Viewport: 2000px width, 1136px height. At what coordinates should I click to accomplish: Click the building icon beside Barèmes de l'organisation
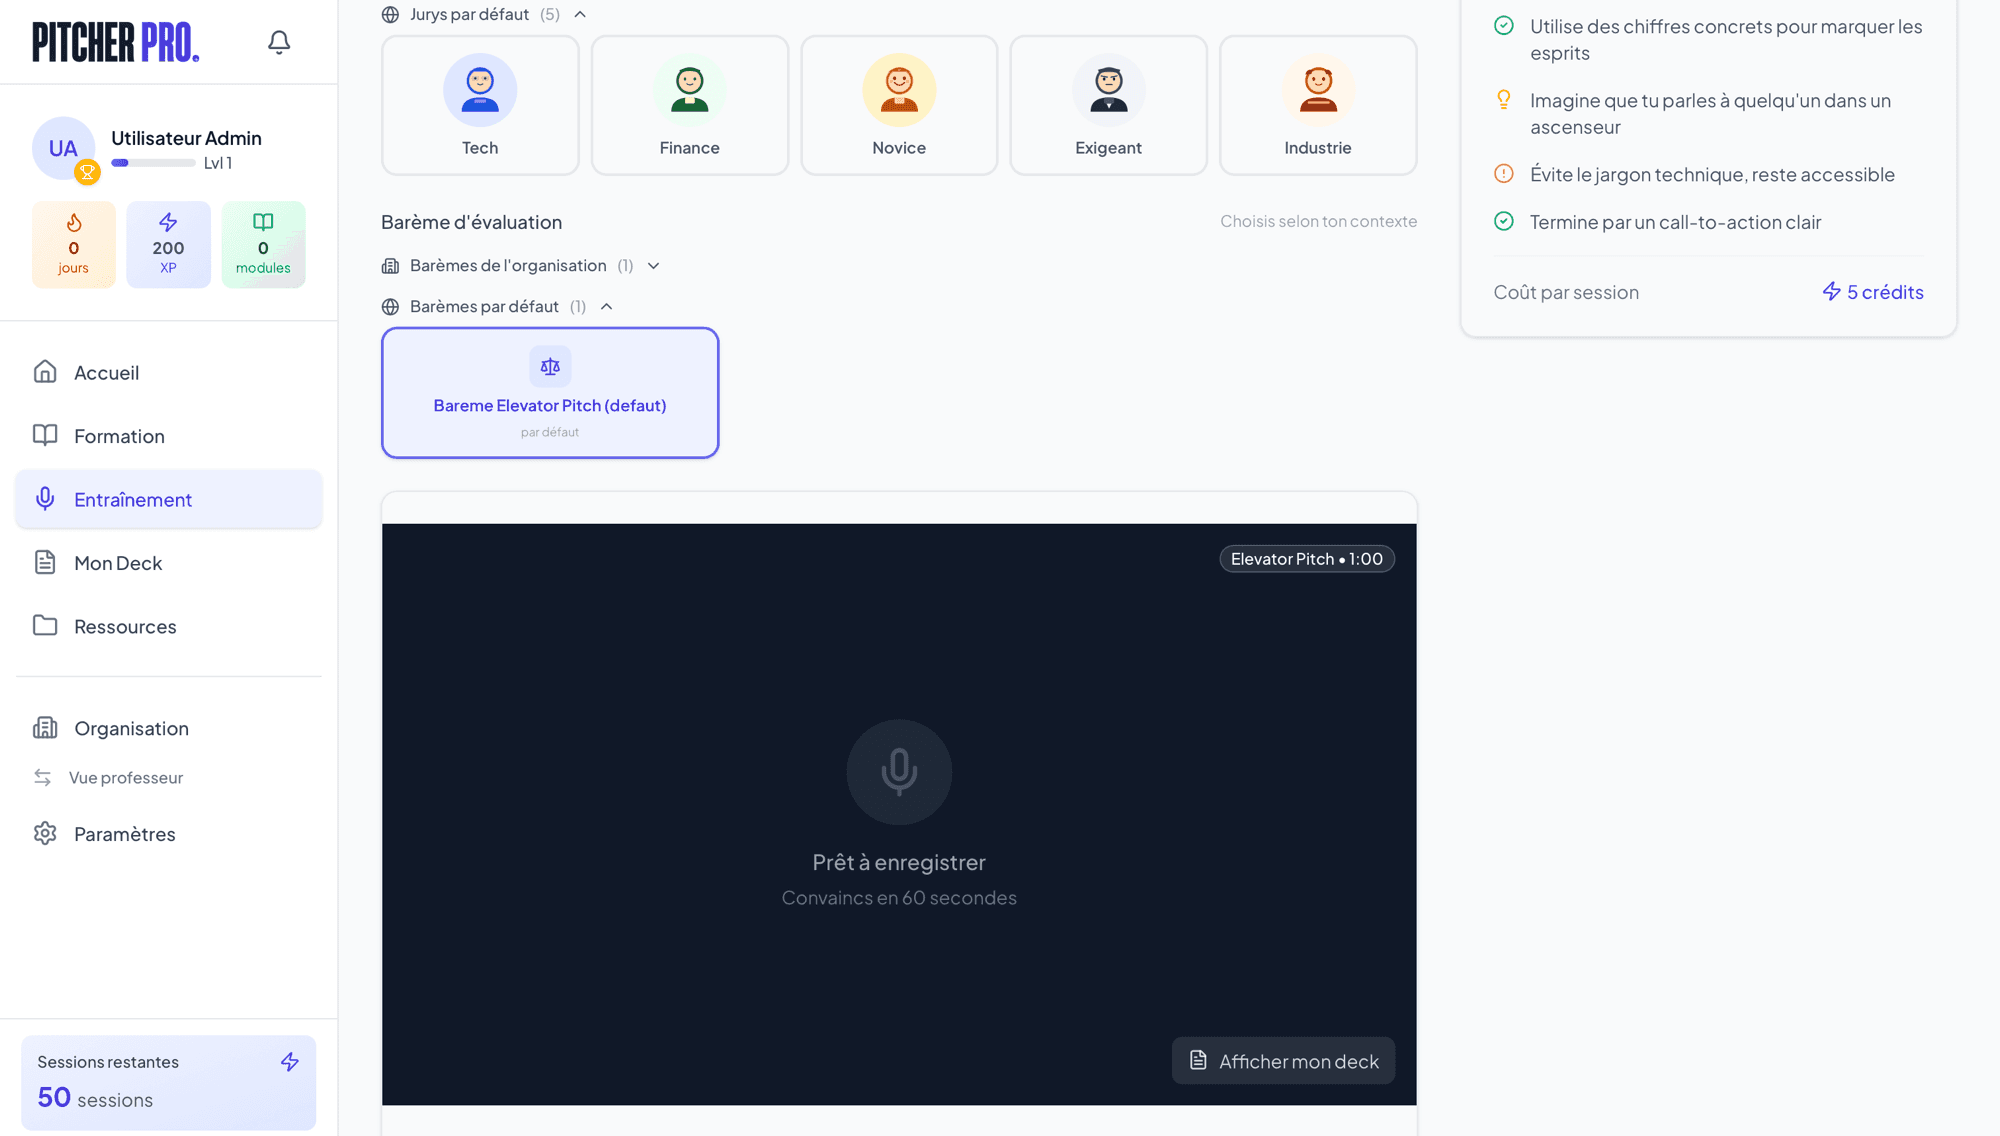pyautogui.click(x=391, y=266)
